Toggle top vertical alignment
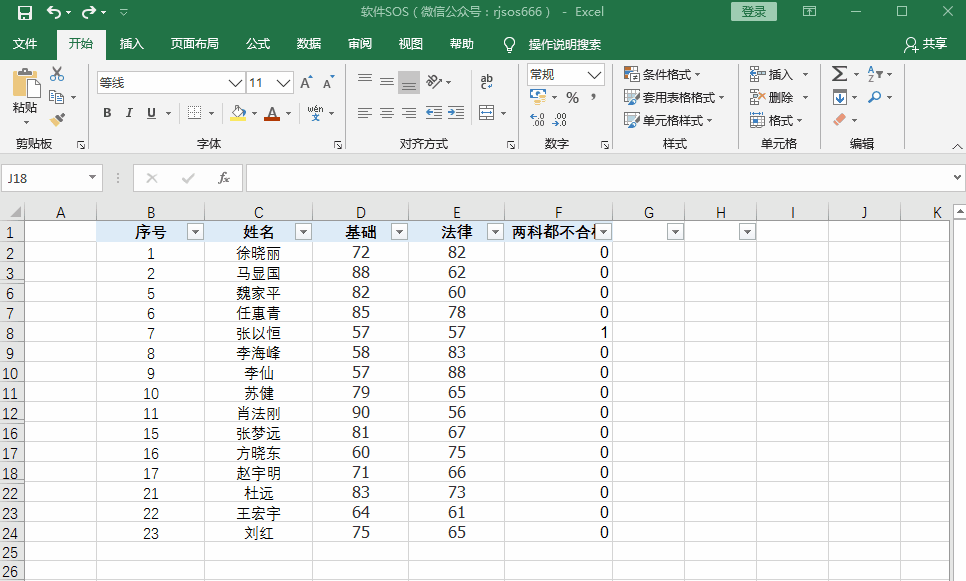966x581 pixels. coord(365,81)
